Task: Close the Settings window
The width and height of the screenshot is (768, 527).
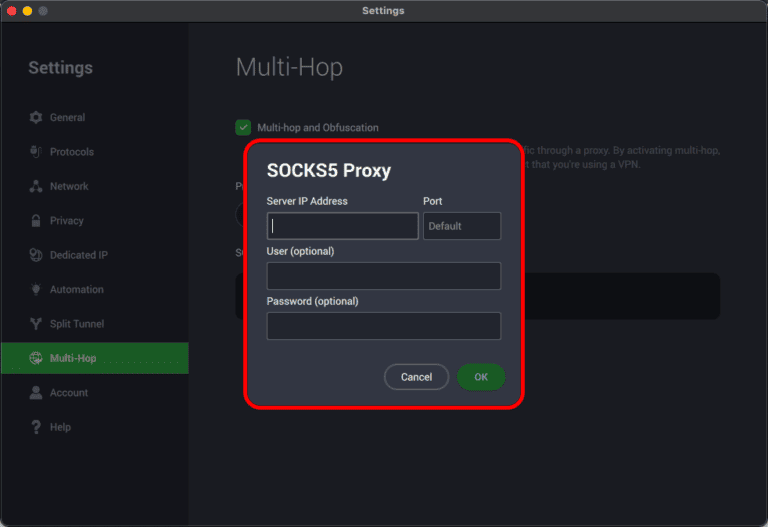Action: pos(12,11)
